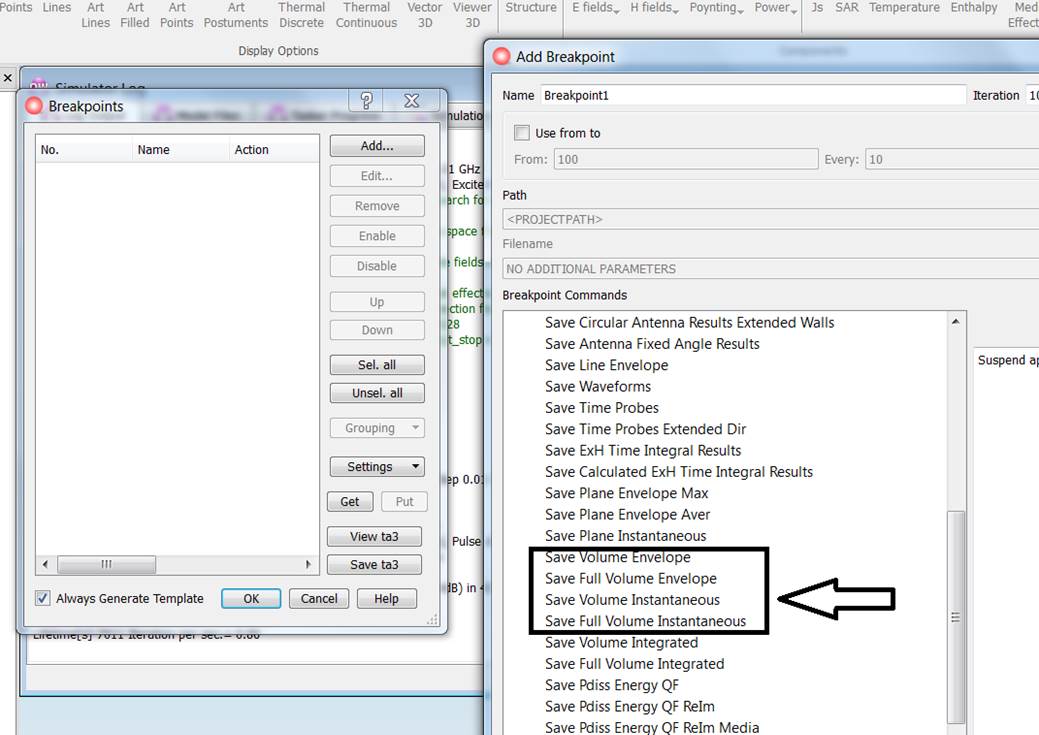Click the Save ta3 button

tap(374, 565)
